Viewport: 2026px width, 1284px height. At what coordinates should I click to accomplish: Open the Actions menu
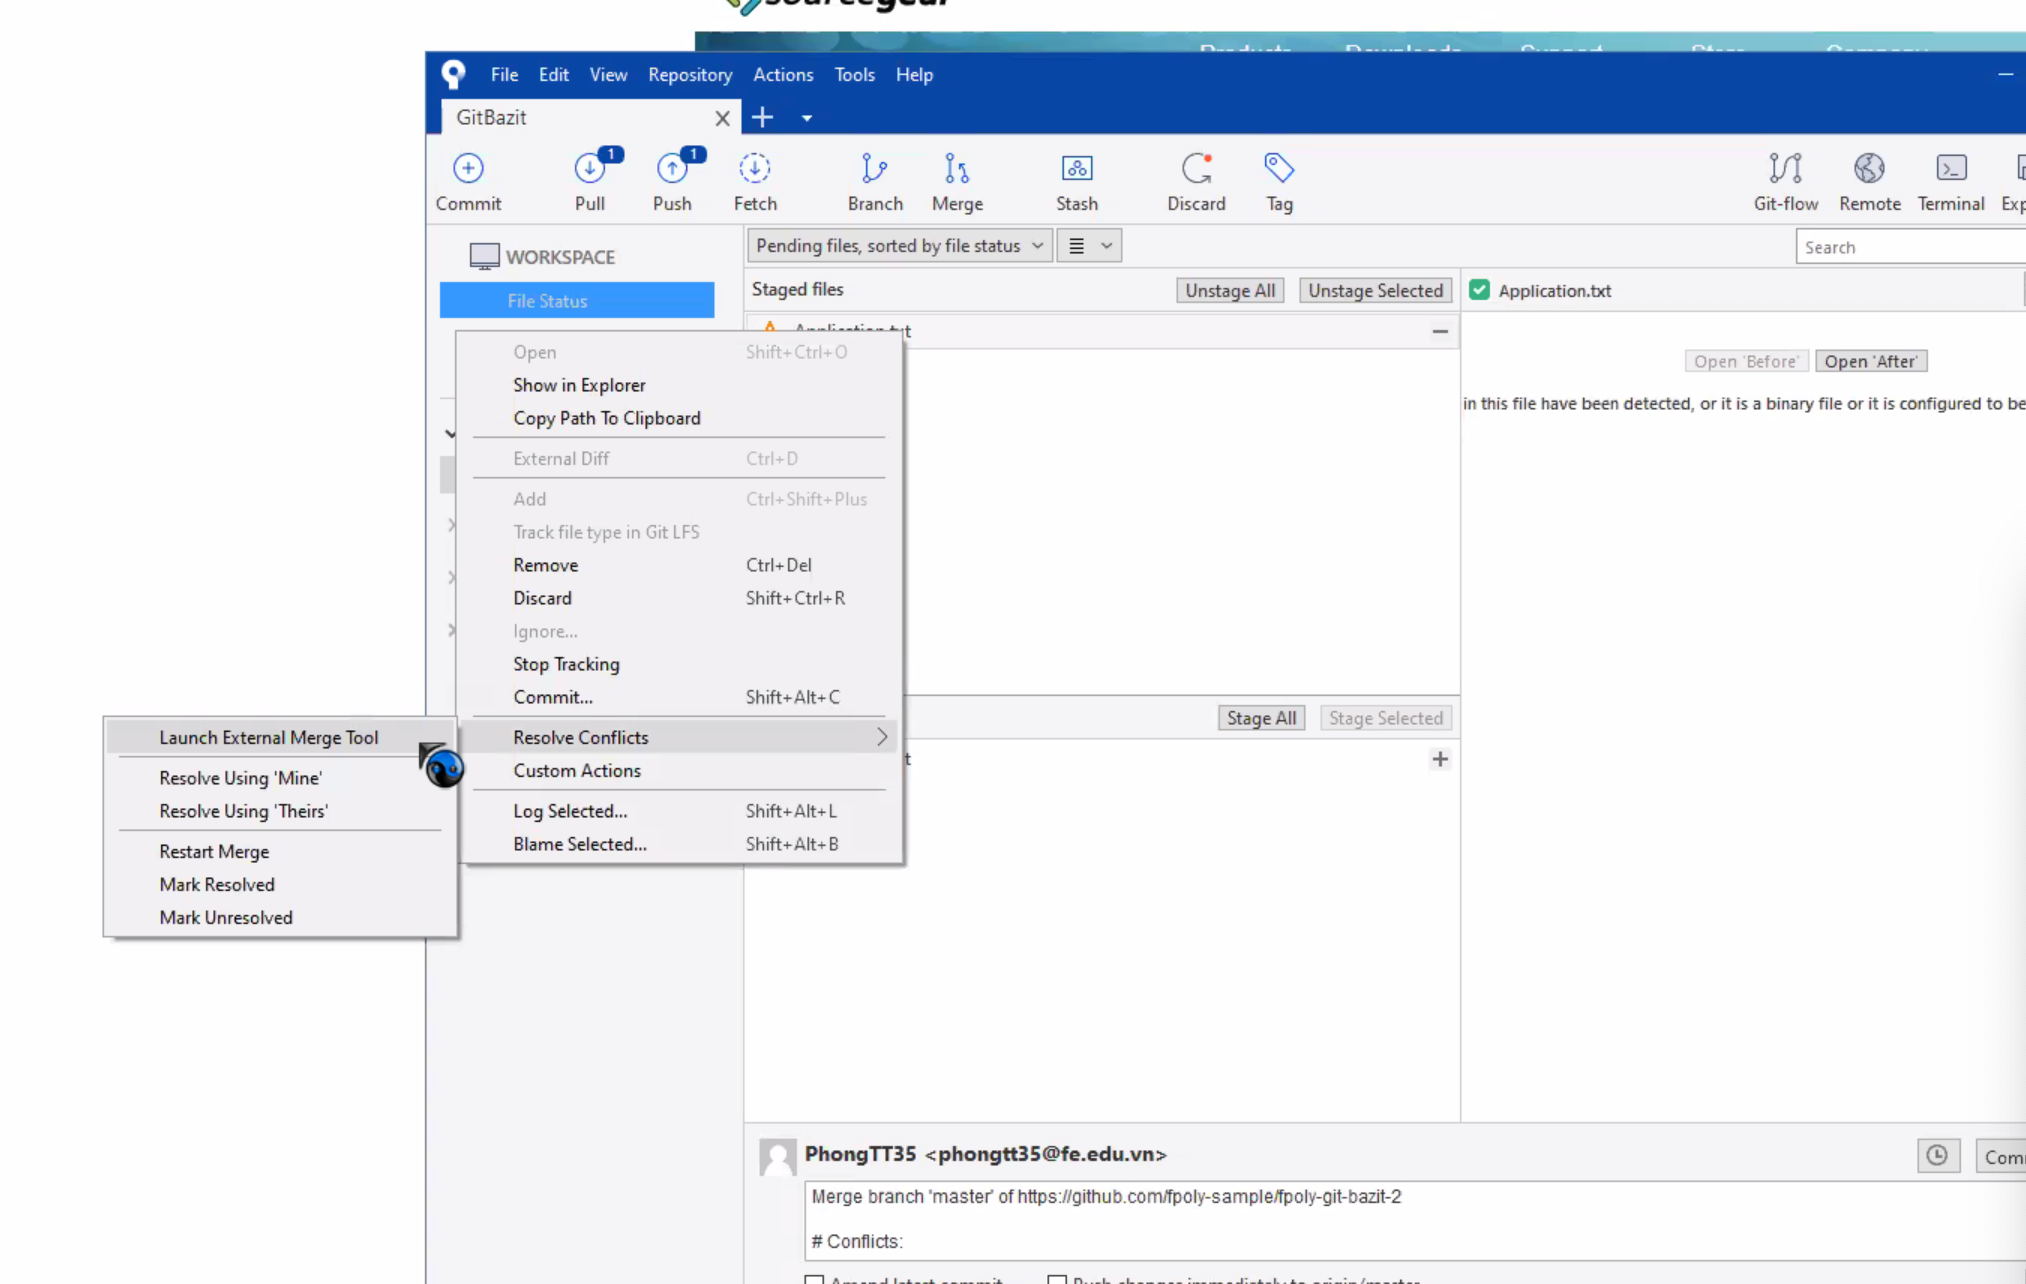783,75
